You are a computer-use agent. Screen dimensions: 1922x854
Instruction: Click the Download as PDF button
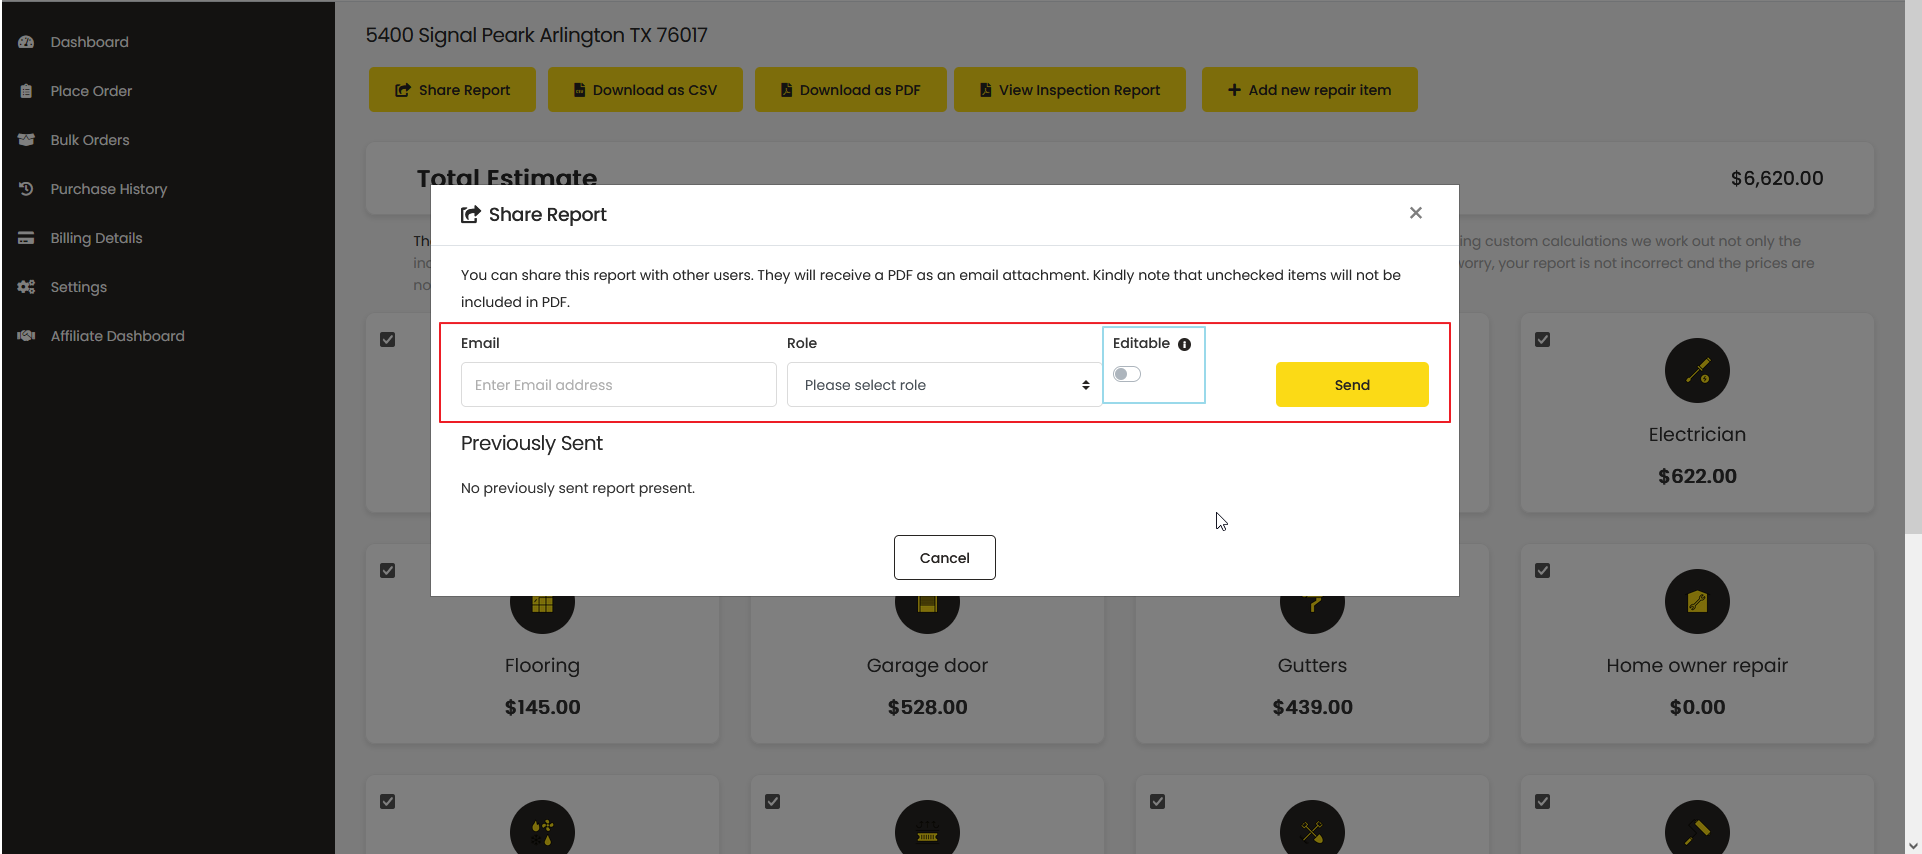(850, 90)
